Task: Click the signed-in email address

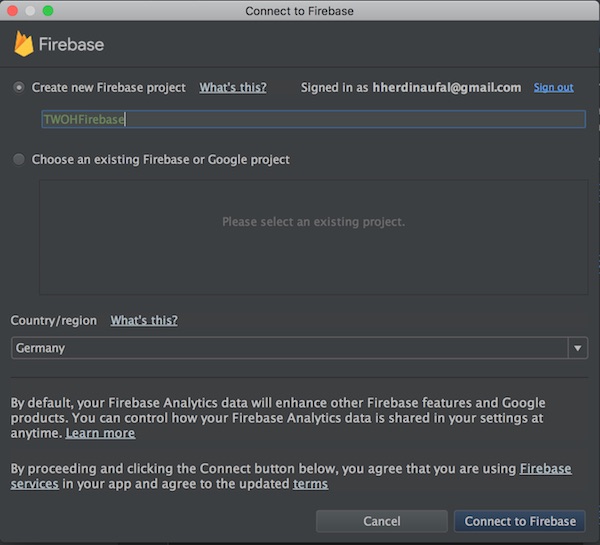Action: tap(447, 88)
